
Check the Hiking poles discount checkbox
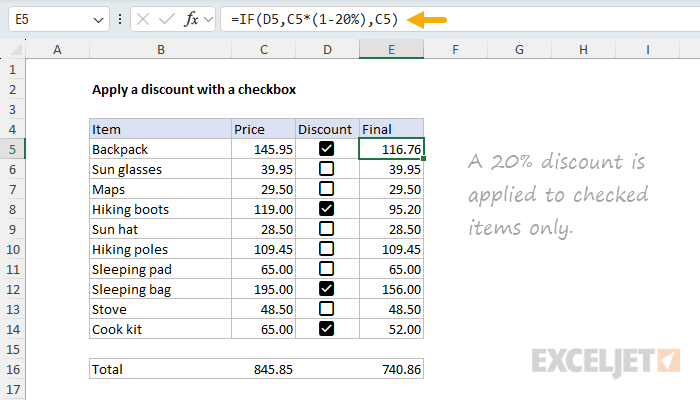(x=326, y=249)
